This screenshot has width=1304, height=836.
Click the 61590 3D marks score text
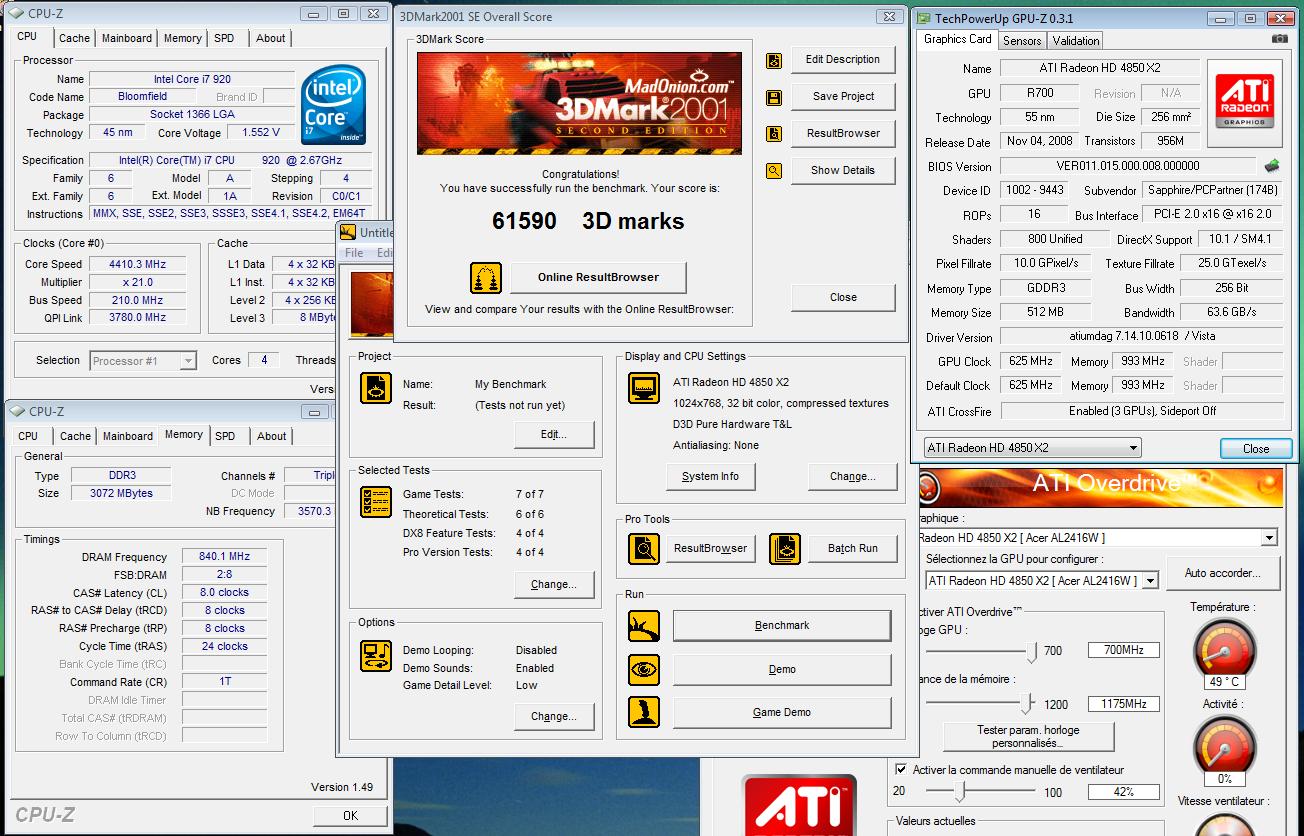click(x=588, y=222)
